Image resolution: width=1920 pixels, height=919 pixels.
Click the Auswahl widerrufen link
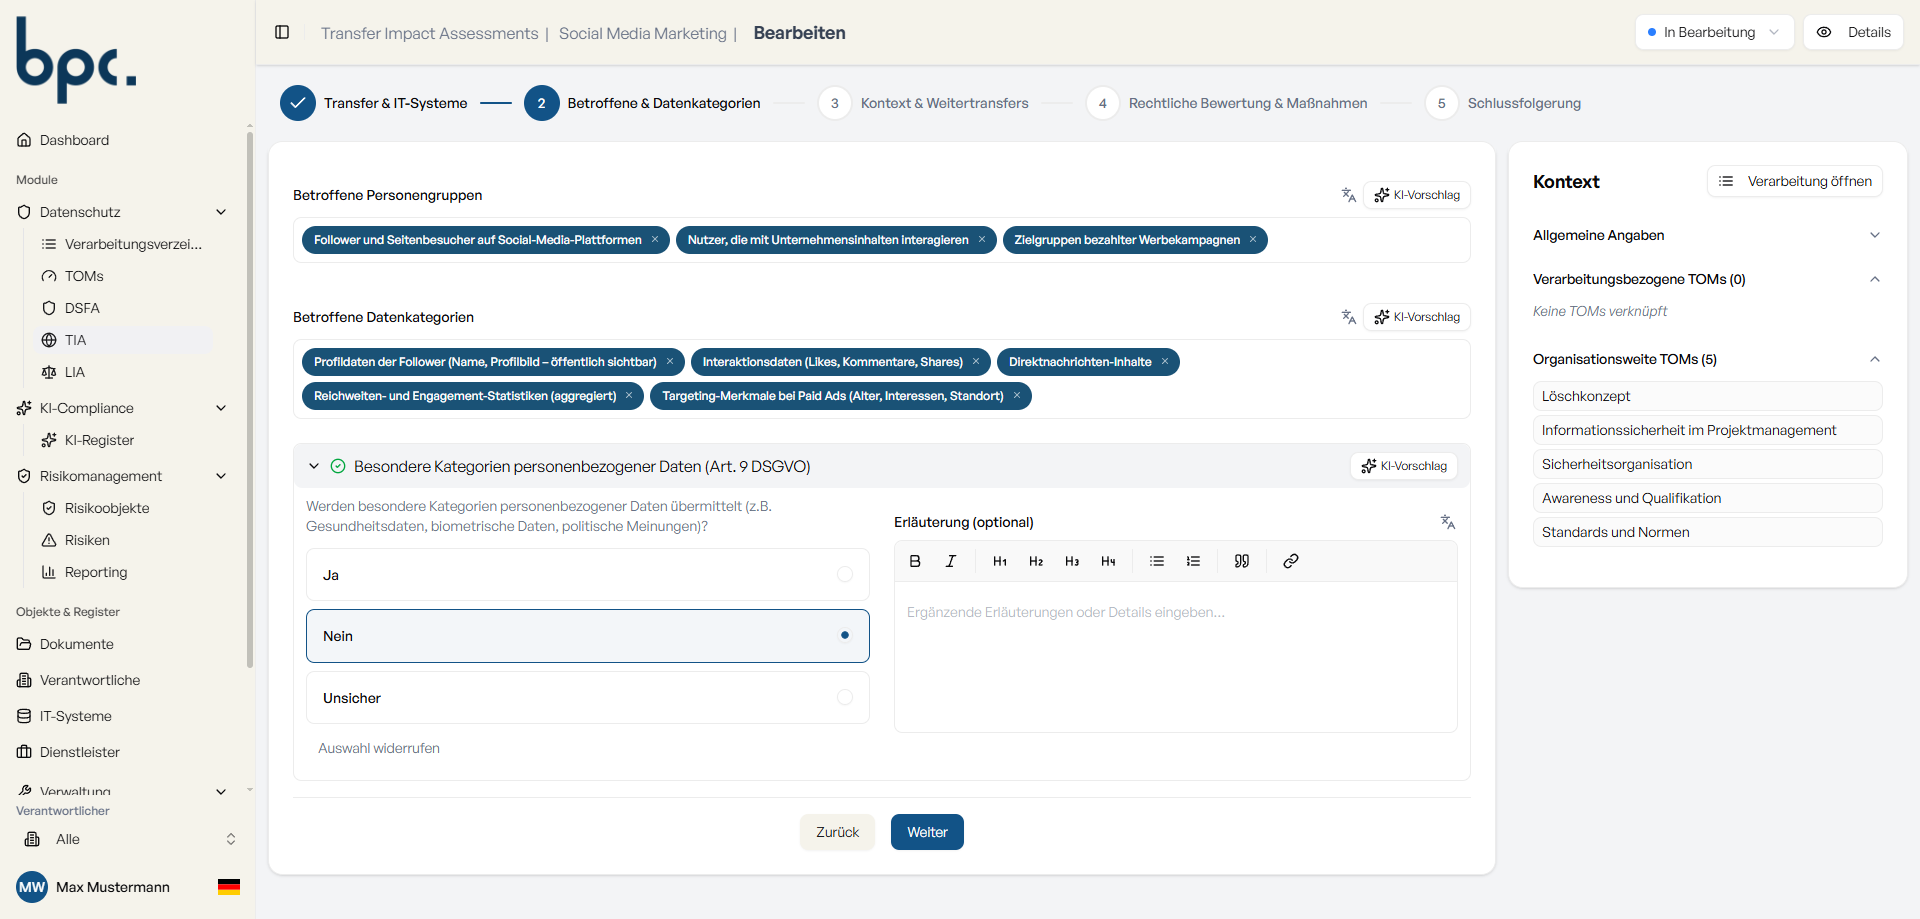click(x=379, y=748)
